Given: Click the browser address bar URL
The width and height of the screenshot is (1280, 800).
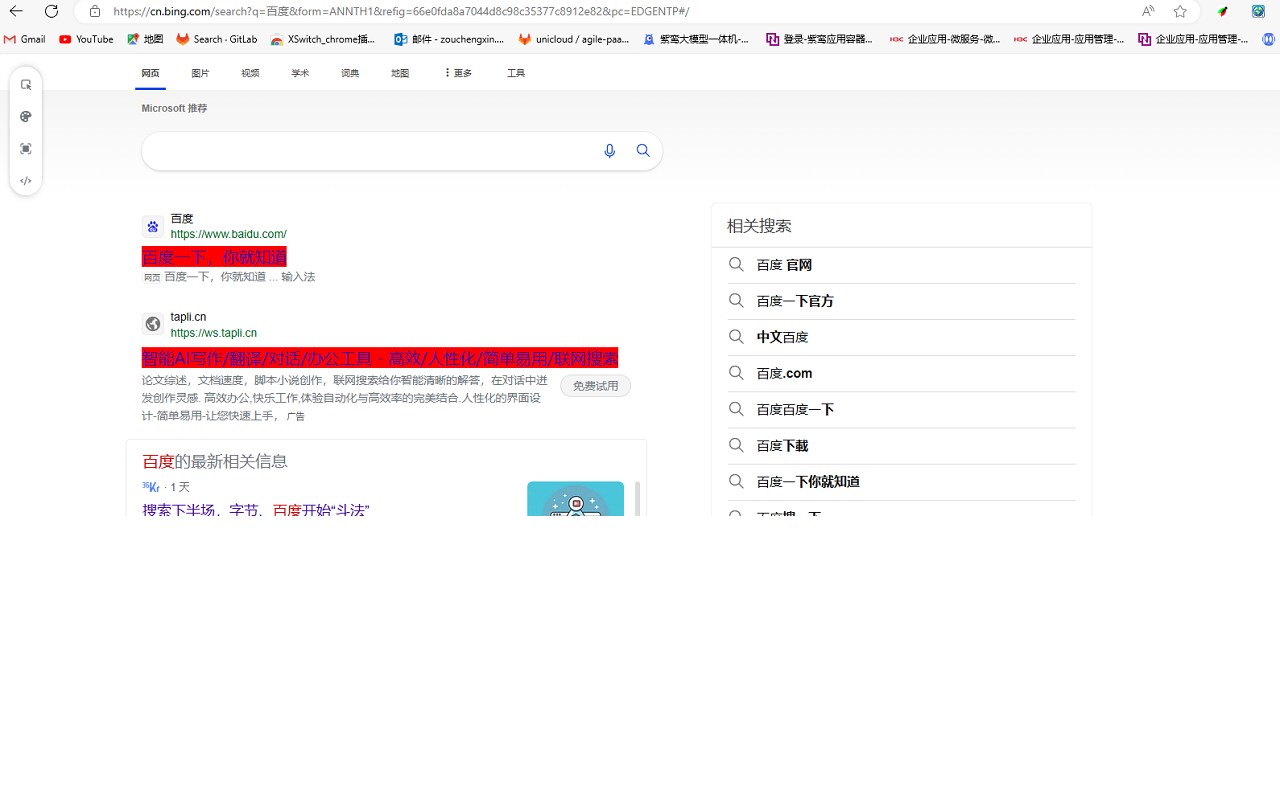Looking at the screenshot, I should tap(400, 11).
